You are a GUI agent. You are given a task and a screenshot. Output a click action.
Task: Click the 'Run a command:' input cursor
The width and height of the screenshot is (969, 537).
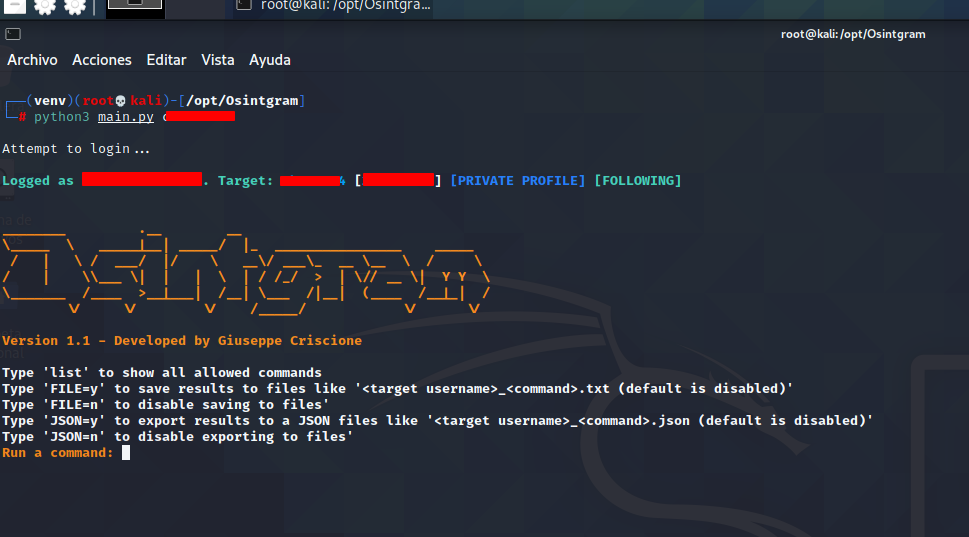(126, 453)
